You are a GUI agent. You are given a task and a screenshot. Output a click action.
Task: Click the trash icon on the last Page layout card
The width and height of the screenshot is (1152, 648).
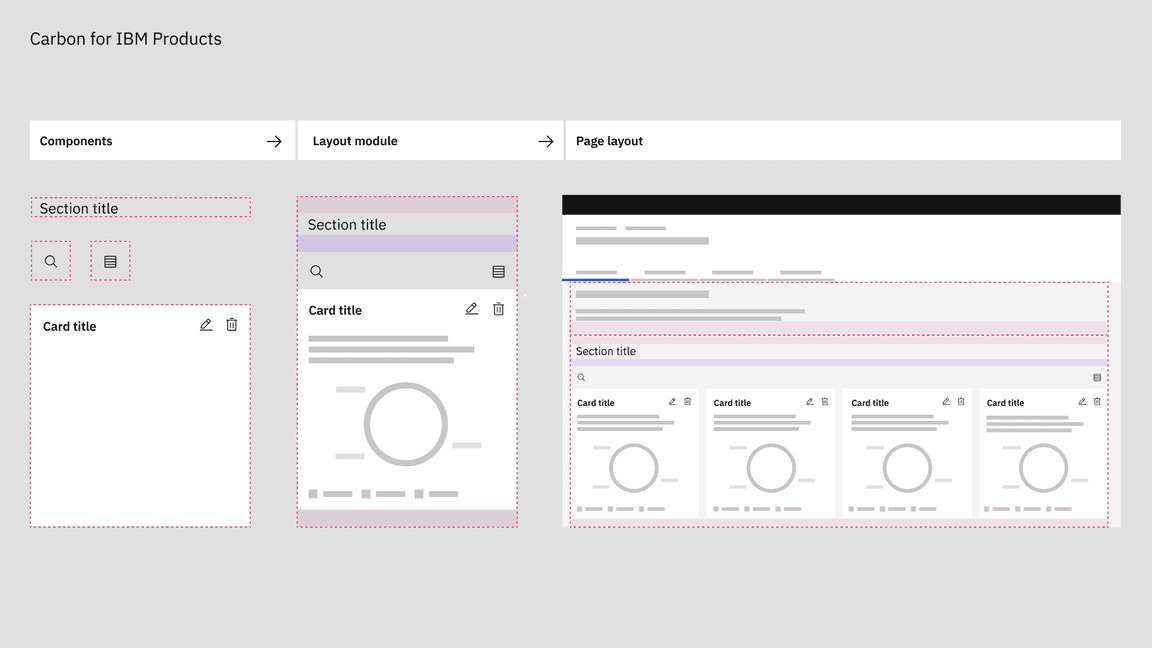1096,401
